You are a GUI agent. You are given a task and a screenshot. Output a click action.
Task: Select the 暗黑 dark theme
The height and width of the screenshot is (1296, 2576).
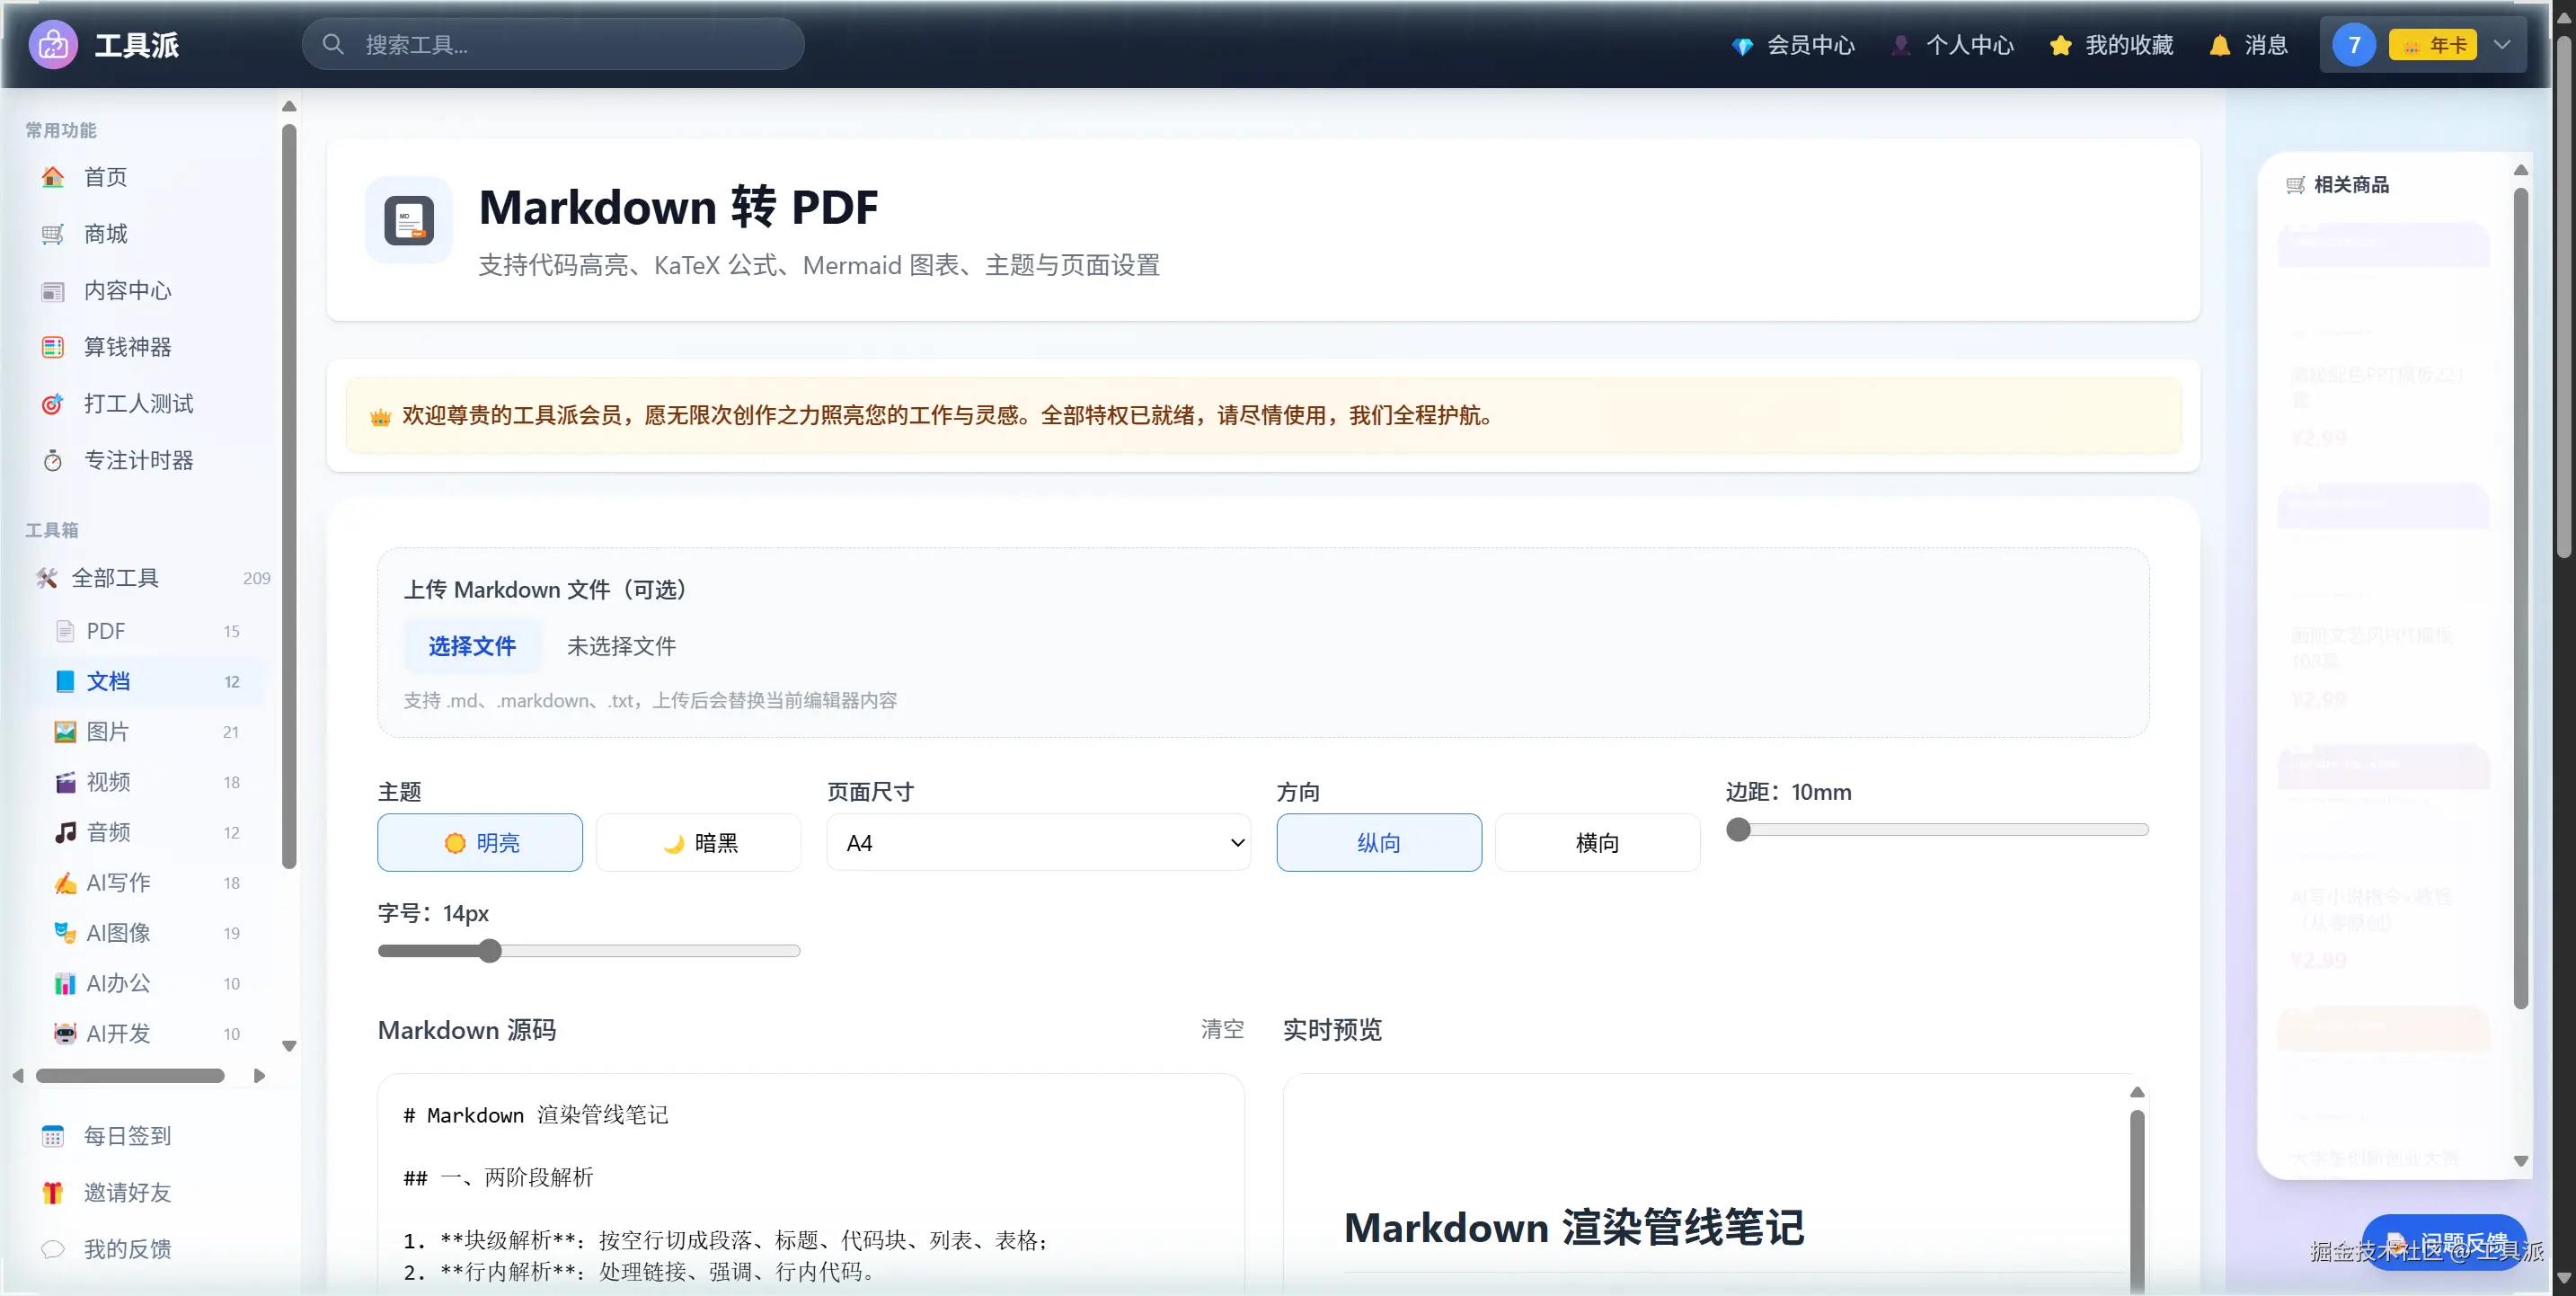coord(699,843)
